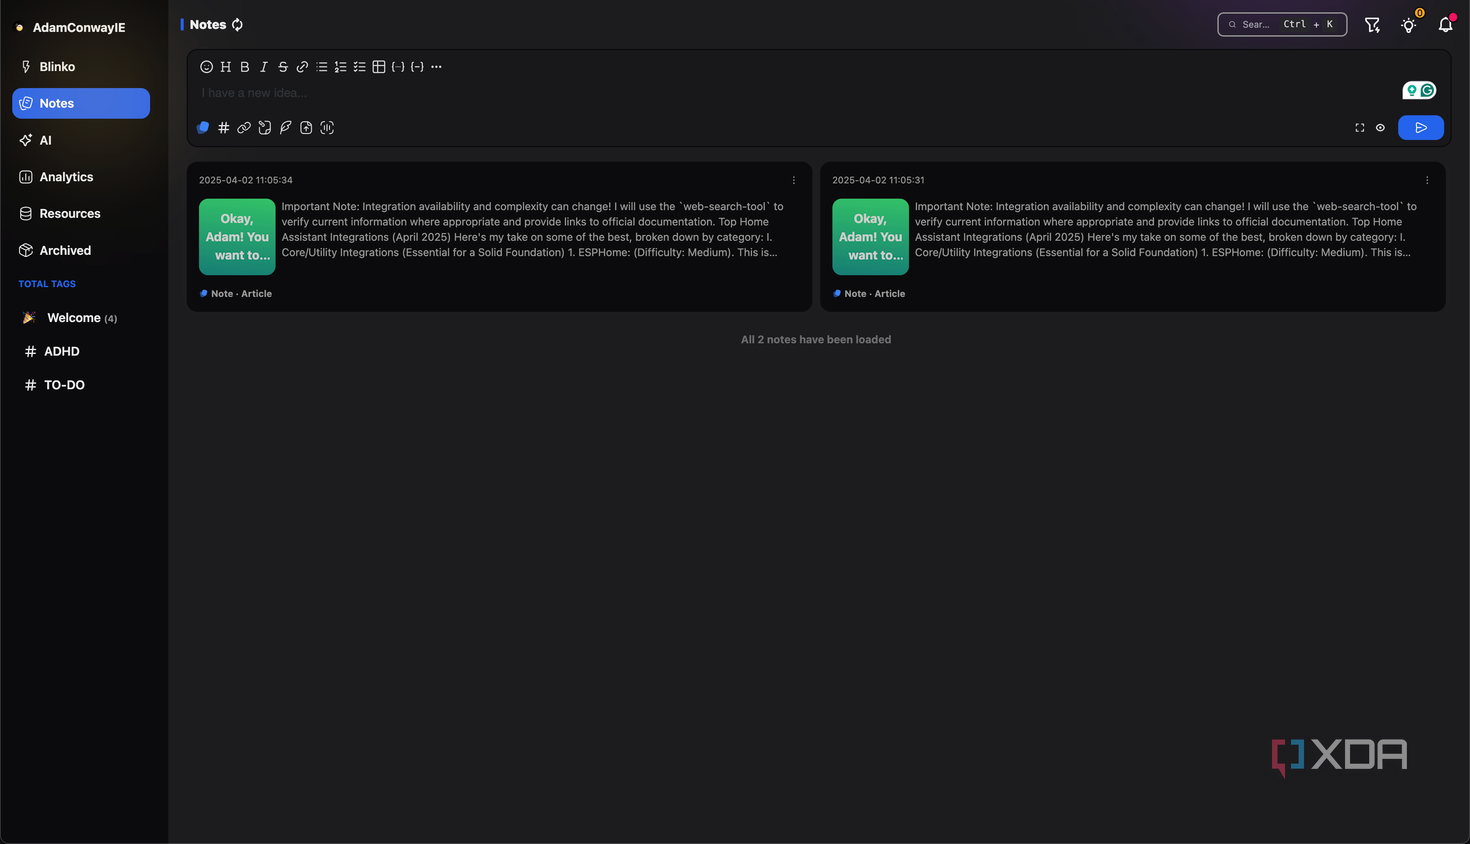The width and height of the screenshot is (1470, 844).
Task: Apply bold formatting in the editor
Action: click(245, 67)
